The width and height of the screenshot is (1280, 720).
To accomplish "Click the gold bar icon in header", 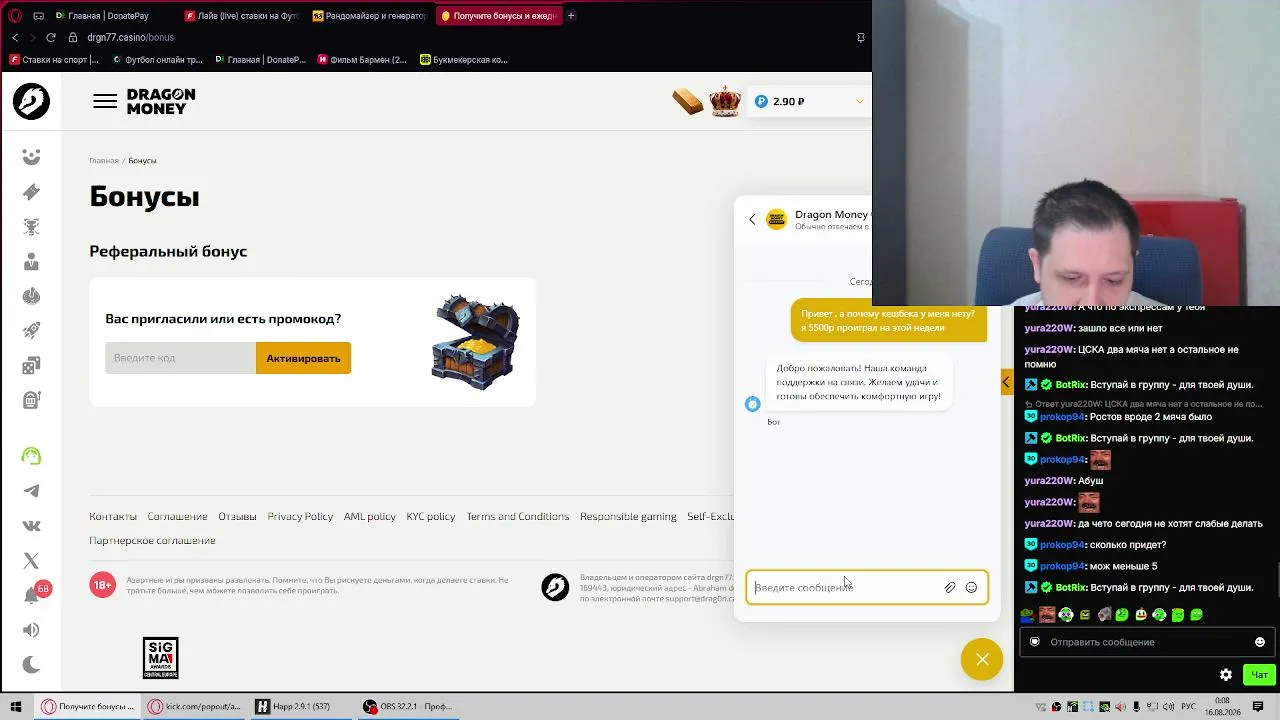I will click(688, 101).
